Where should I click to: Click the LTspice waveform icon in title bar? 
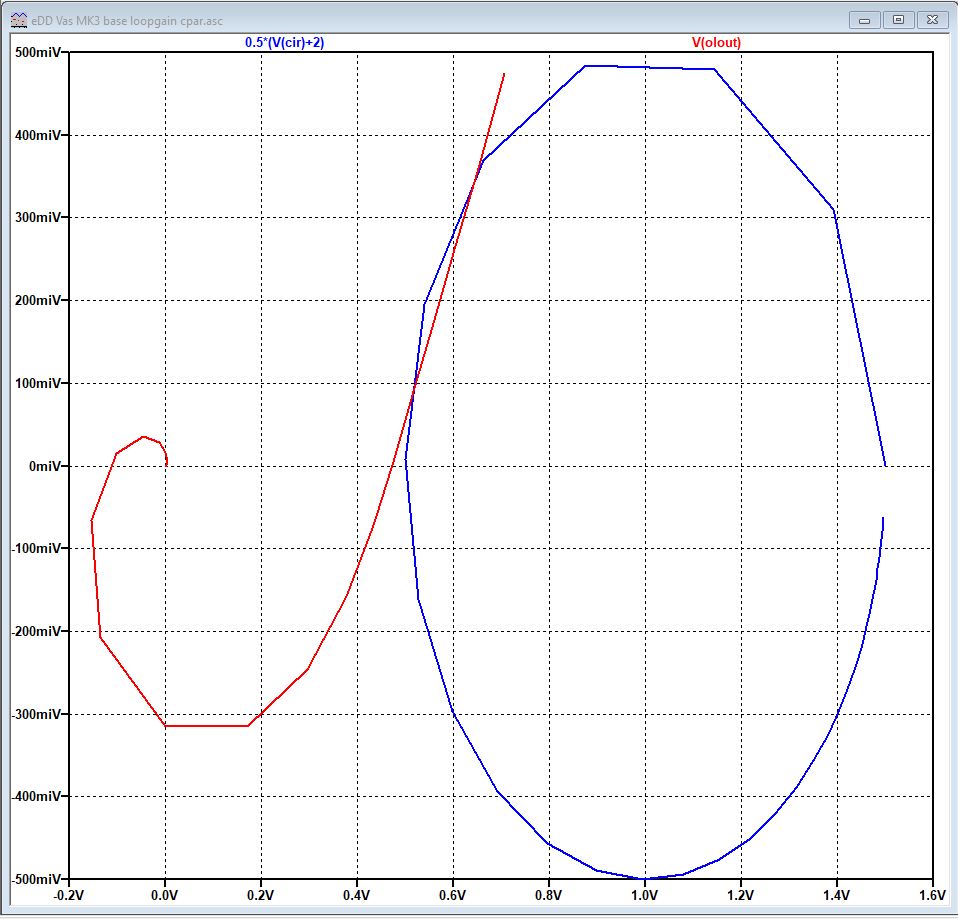point(20,20)
